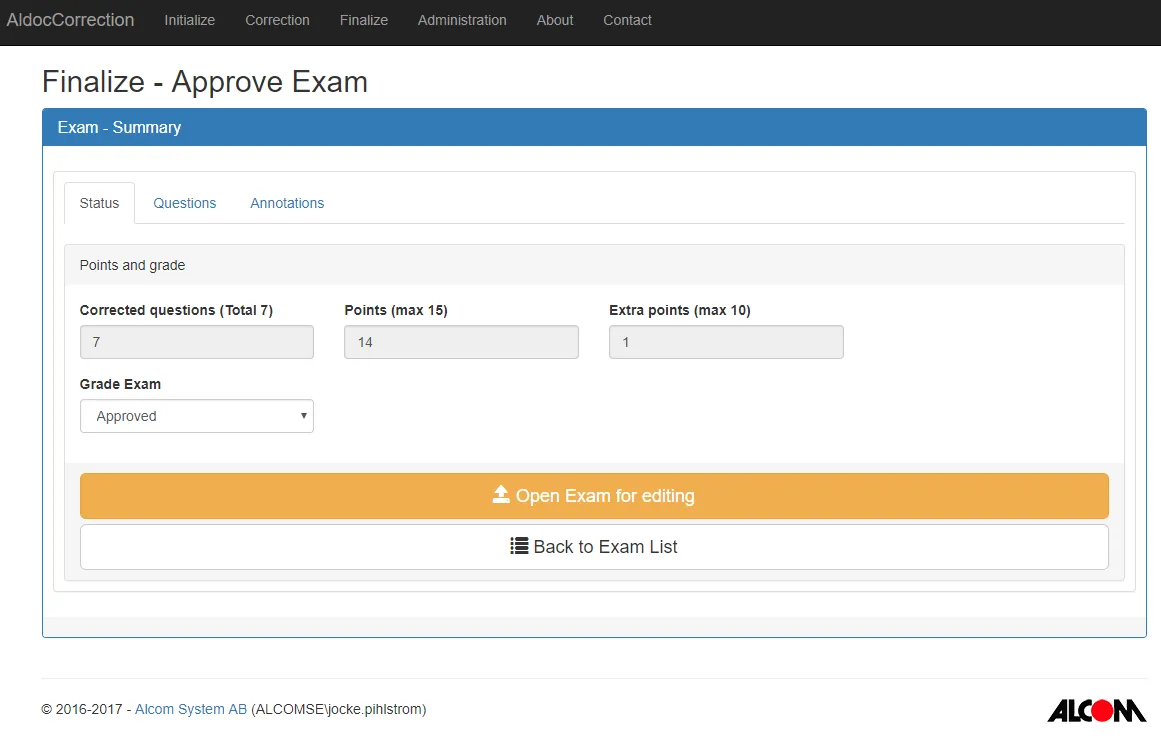Viewport: 1161px width, 740px height.
Task: Click the Extra points (max 10) label
Action: (680, 310)
